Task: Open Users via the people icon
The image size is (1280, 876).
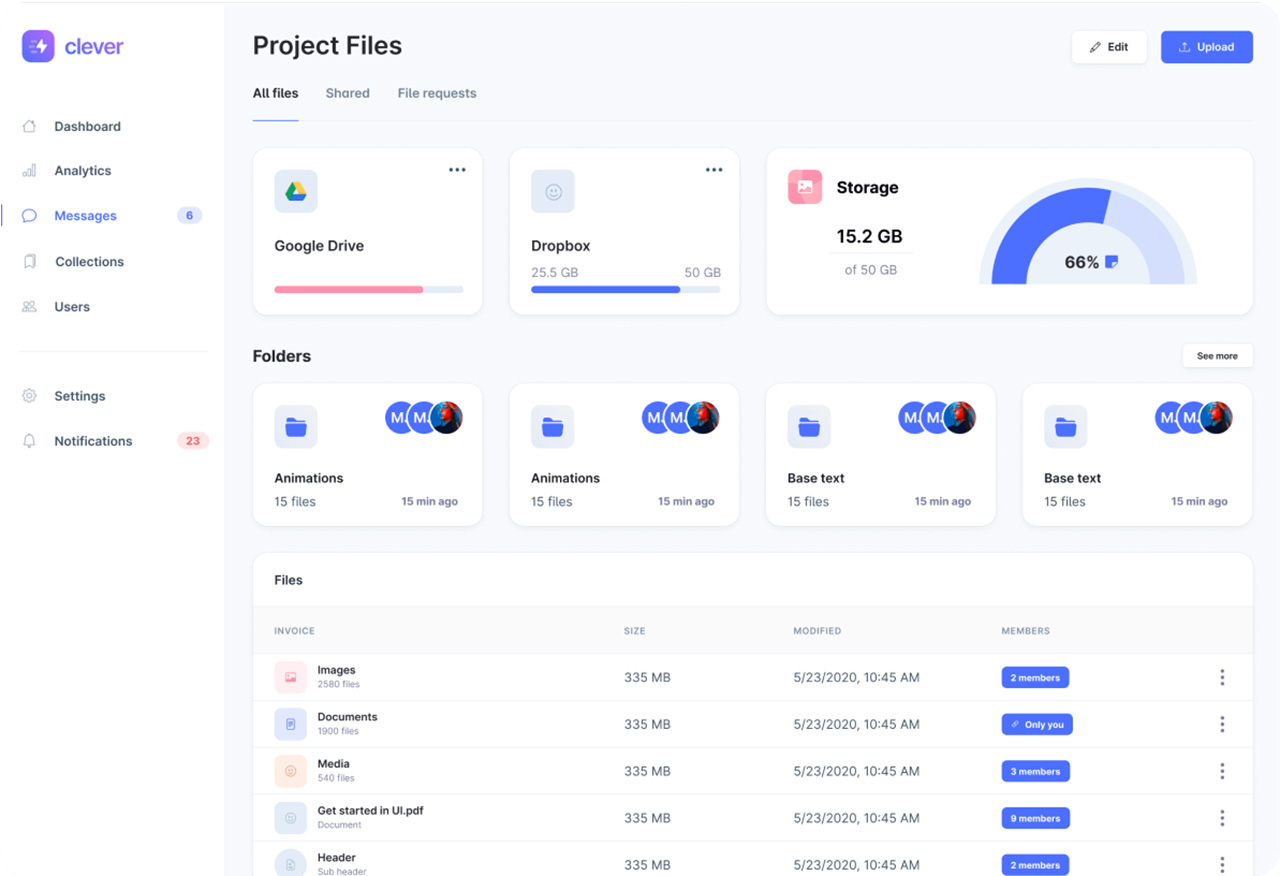Action: point(30,307)
